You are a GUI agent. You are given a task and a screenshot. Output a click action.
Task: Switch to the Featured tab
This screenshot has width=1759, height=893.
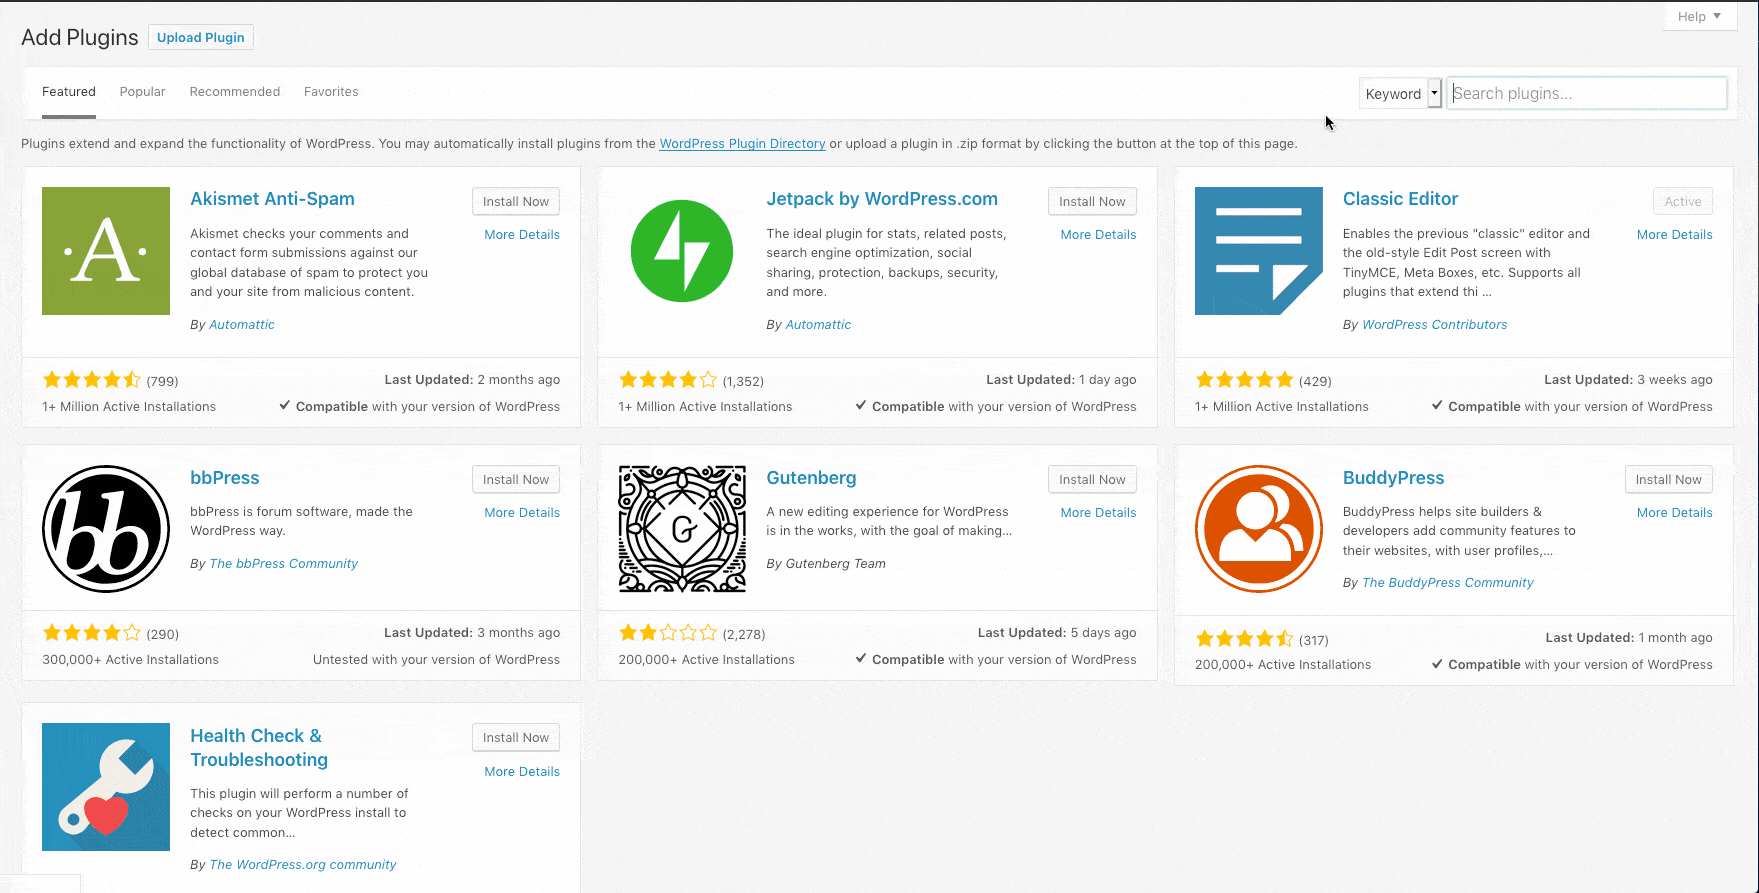(69, 92)
